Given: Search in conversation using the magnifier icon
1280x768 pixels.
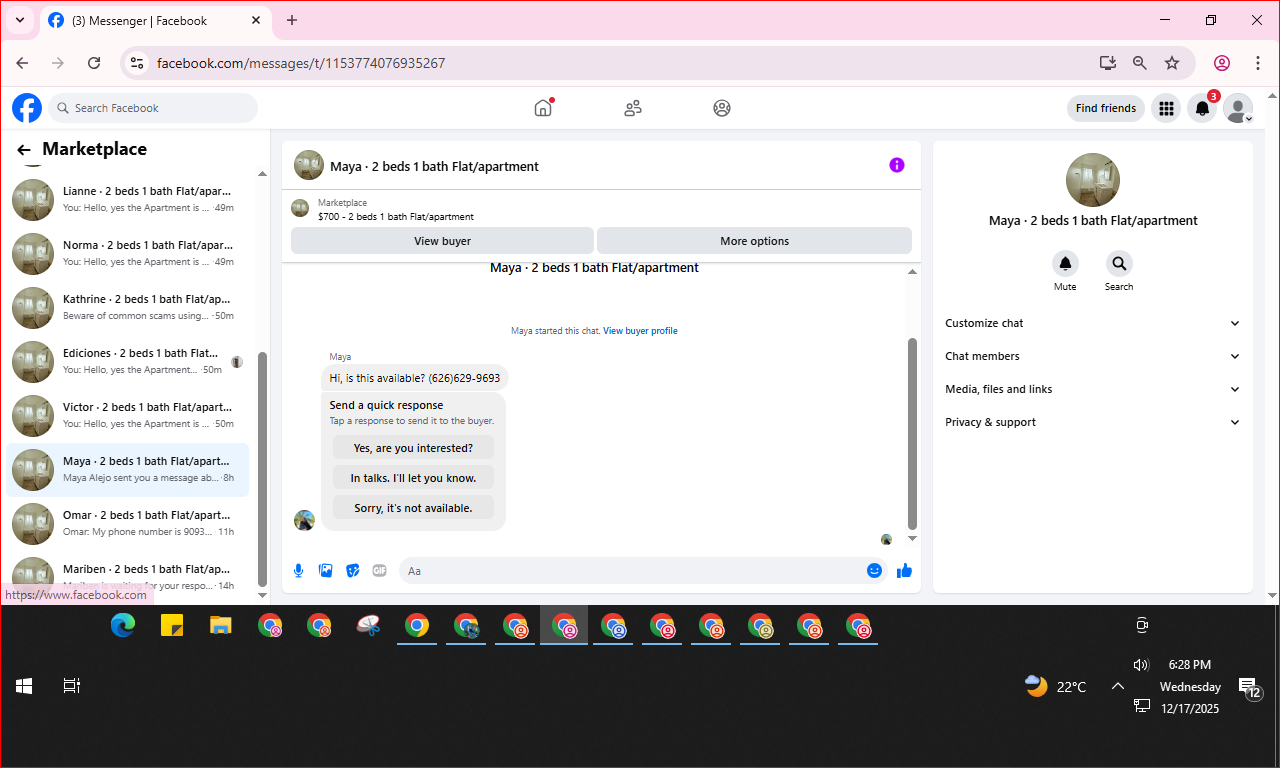Looking at the screenshot, I should coord(1119,264).
